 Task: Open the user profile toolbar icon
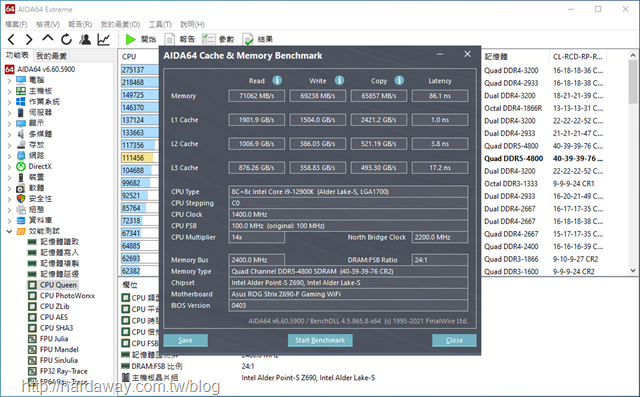click(85, 39)
